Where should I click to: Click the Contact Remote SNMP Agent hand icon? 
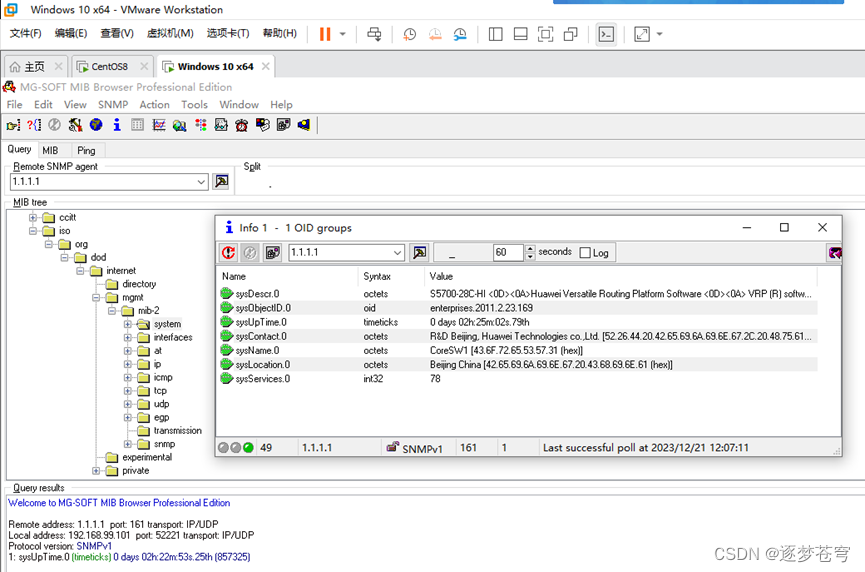coord(13,125)
